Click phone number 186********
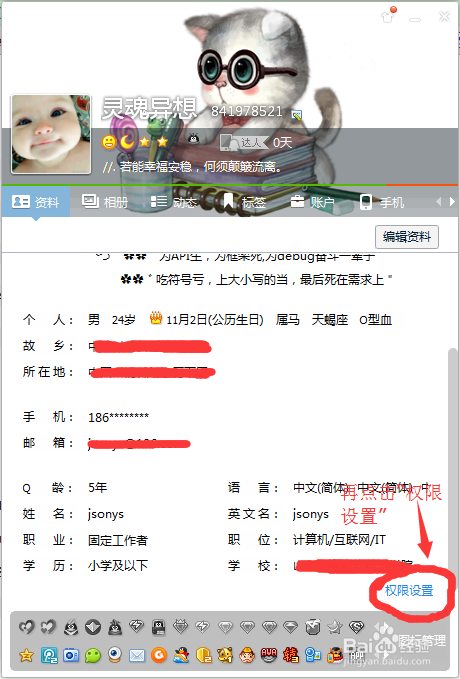The height and width of the screenshot is (679, 460). point(118,417)
